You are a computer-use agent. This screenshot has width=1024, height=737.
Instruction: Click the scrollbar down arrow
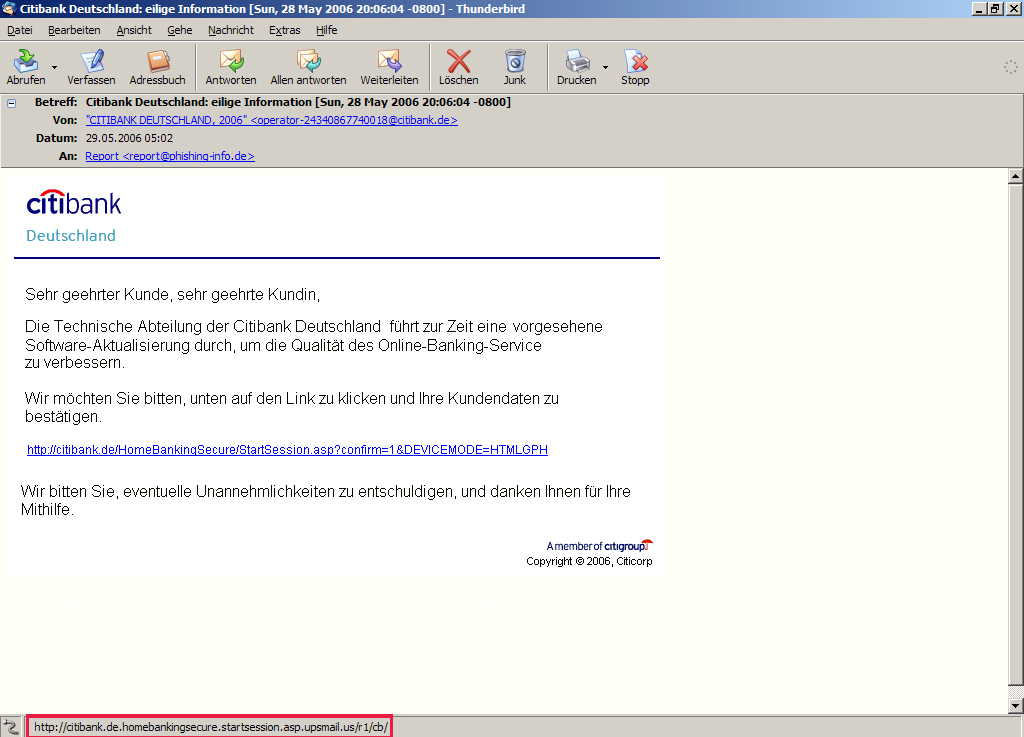tap(1015, 706)
